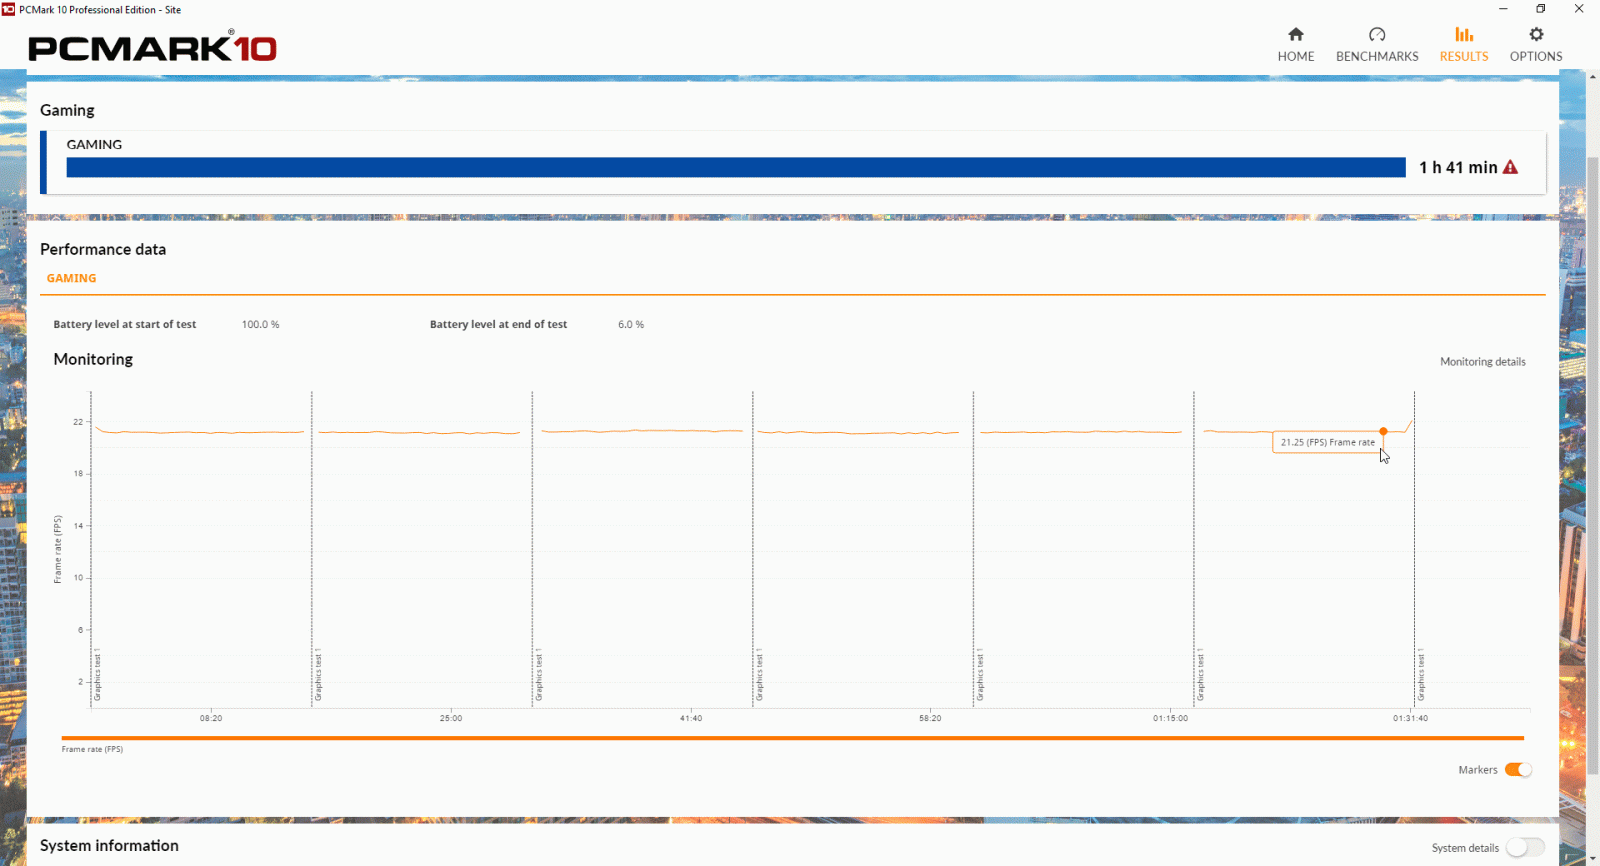Restore down the PCMark 10 window

click(x=1541, y=9)
